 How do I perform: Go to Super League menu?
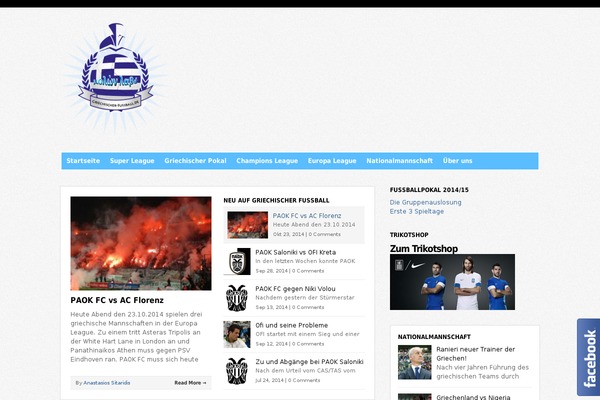(132, 161)
